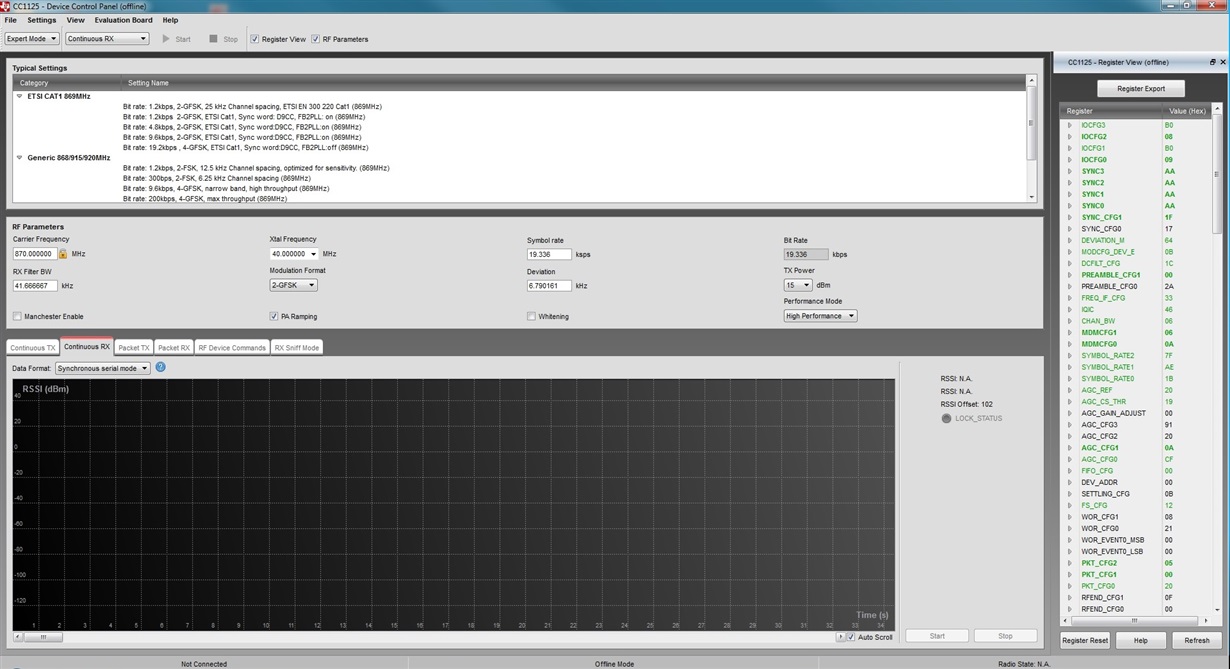Click the Register View vertical scrollbar
Screen dimensions: 1230x669
[1219, 360]
